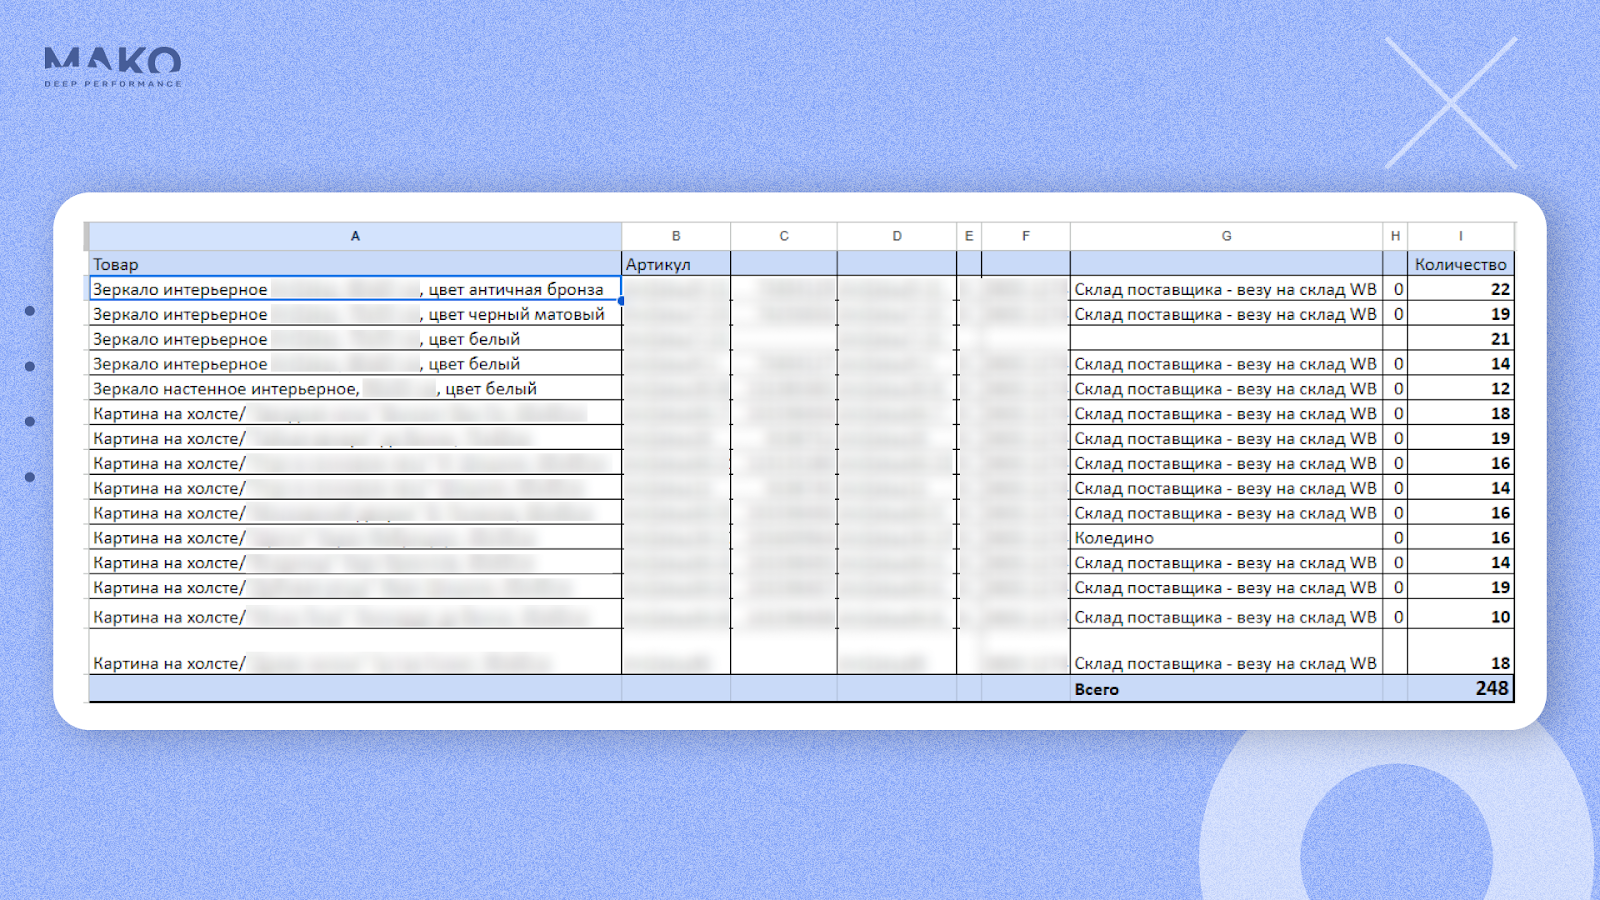Select column G header
This screenshot has width=1600, height=900.
1226,236
